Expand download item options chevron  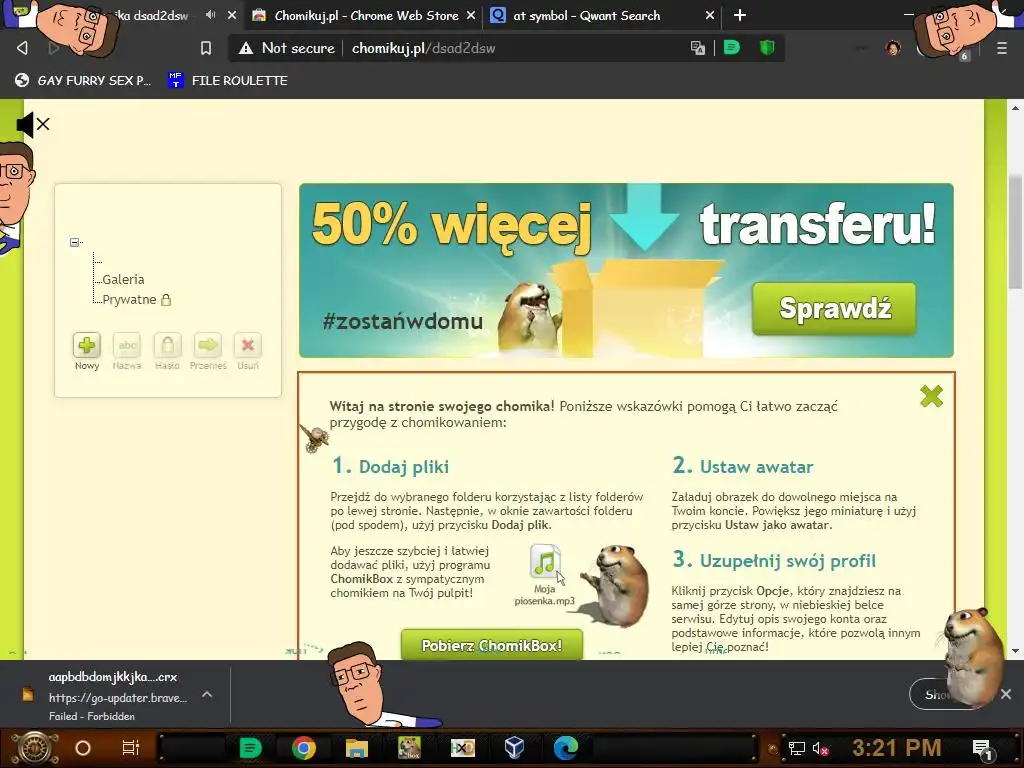pos(207,695)
